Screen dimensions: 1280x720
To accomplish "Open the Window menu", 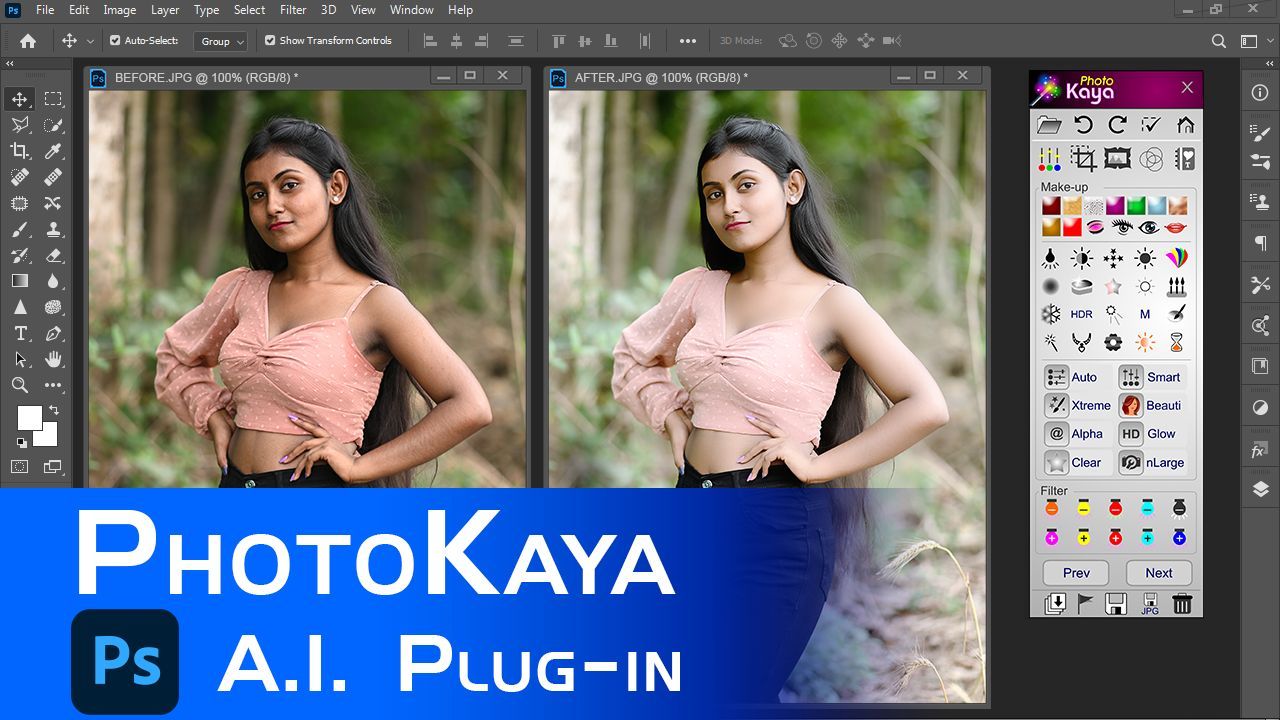I will pos(412,10).
